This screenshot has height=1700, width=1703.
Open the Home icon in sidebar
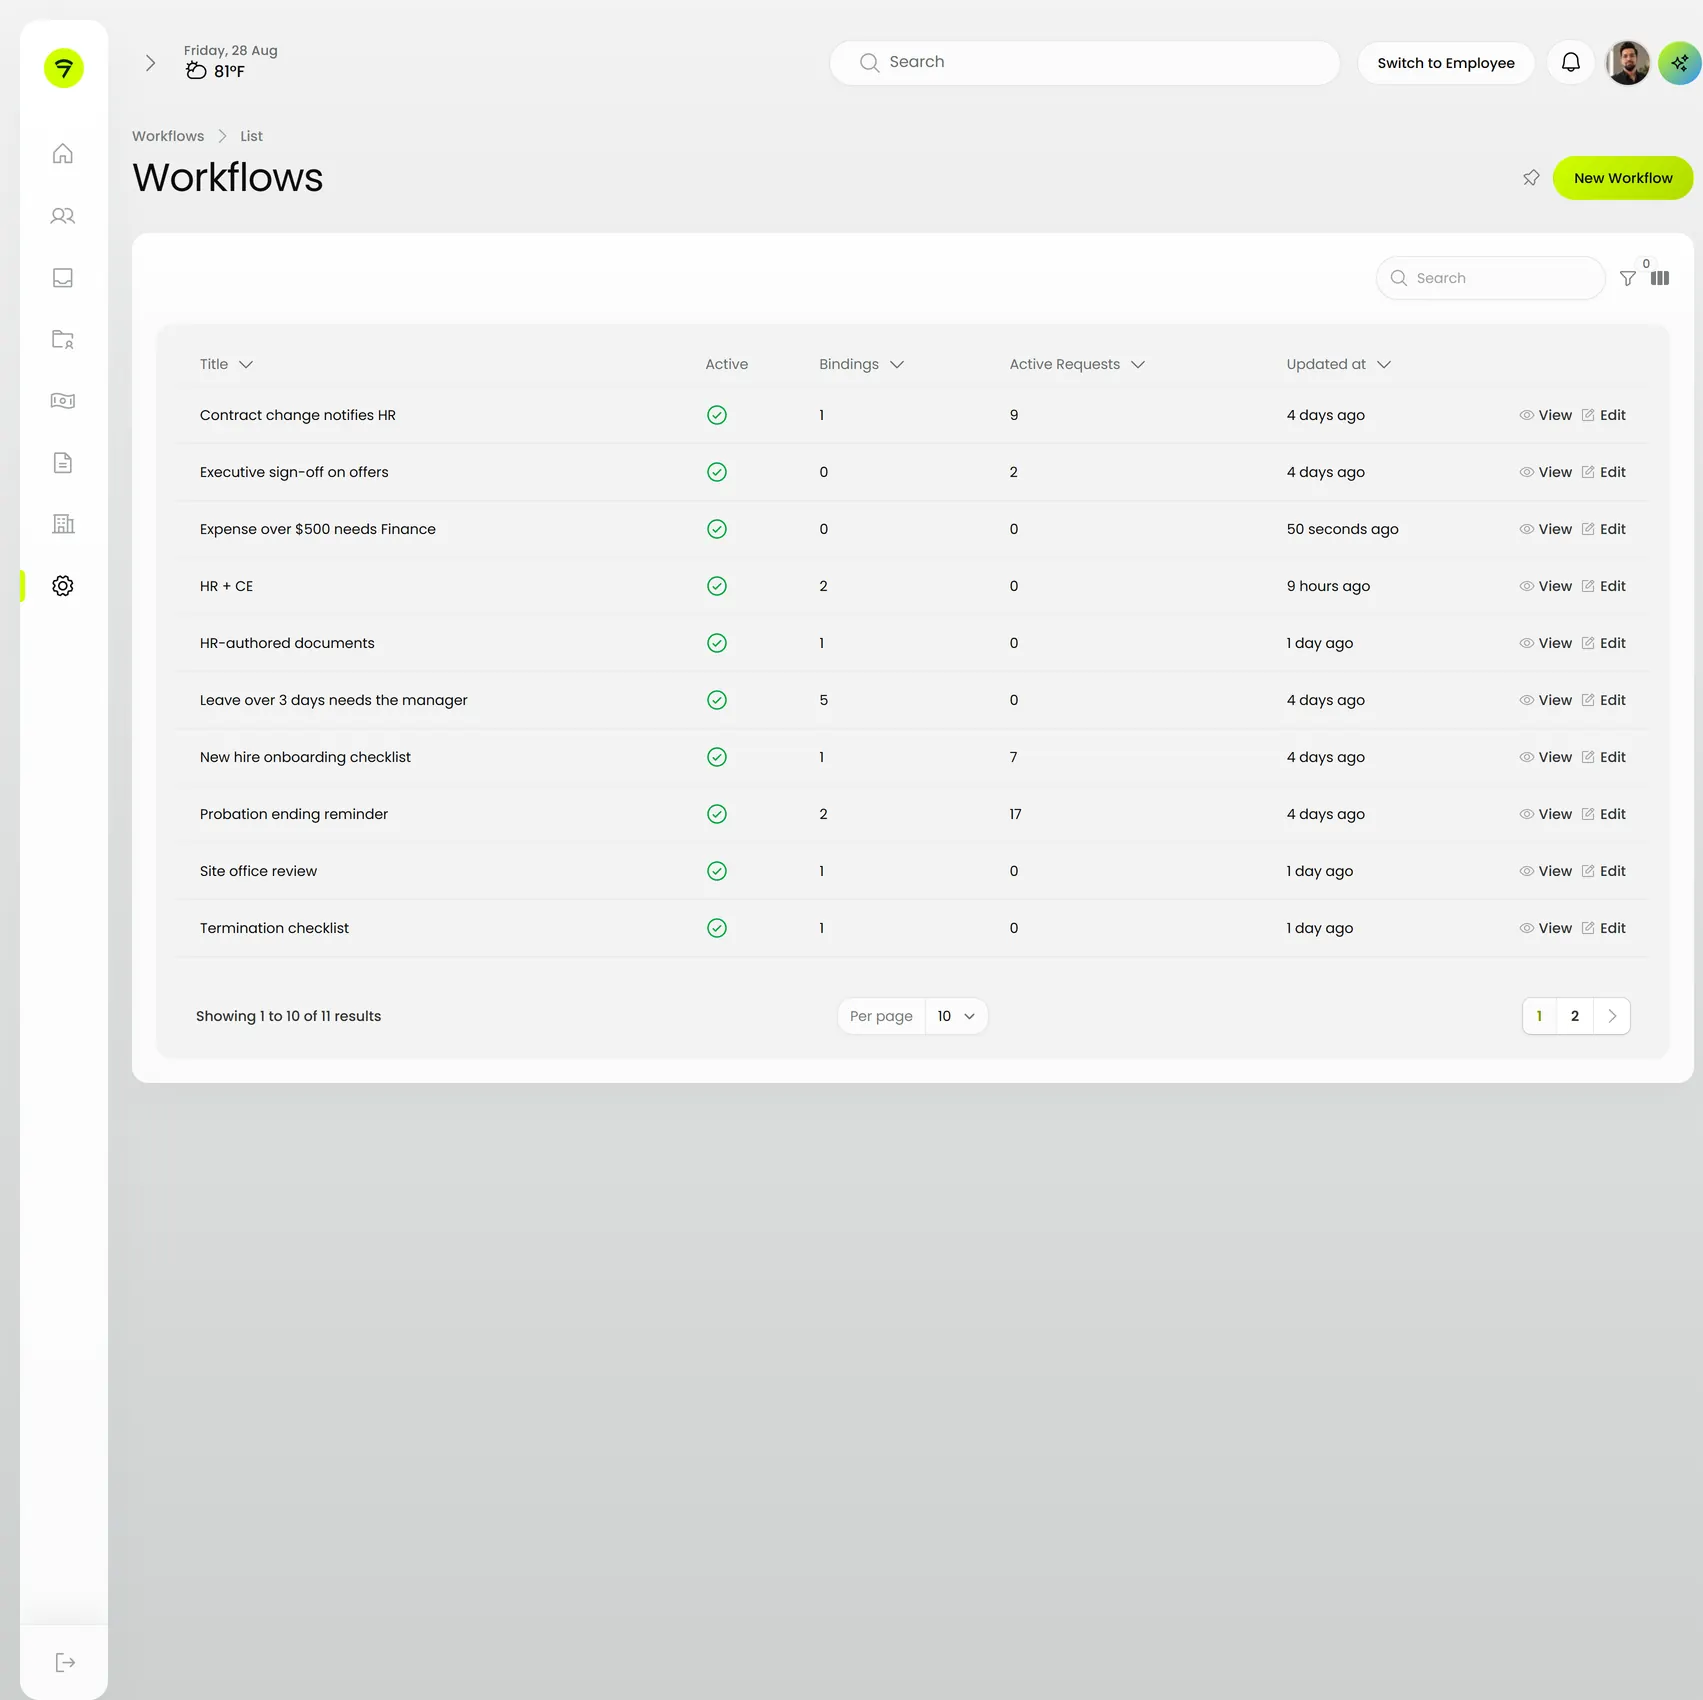click(x=63, y=153)
